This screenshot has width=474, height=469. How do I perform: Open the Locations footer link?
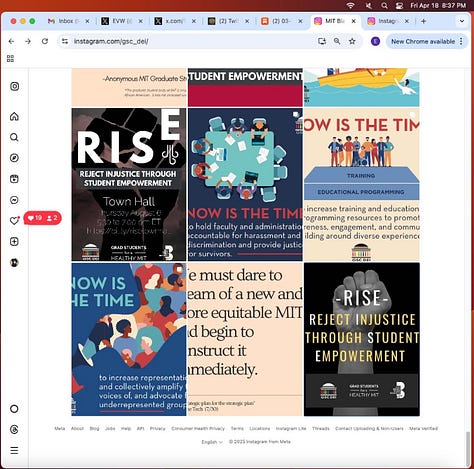tap(260, 429)
